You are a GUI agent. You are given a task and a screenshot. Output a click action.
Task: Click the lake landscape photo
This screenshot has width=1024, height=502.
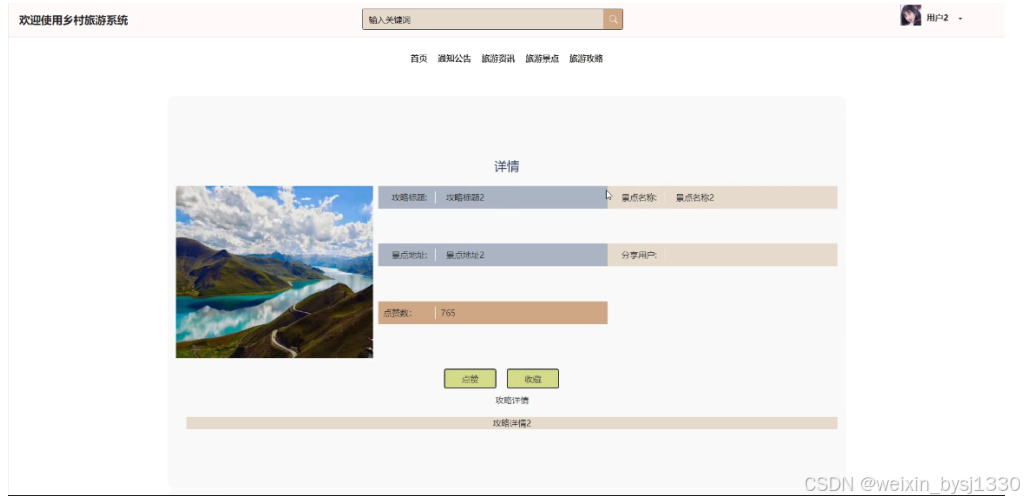click(x=274, y=272)
